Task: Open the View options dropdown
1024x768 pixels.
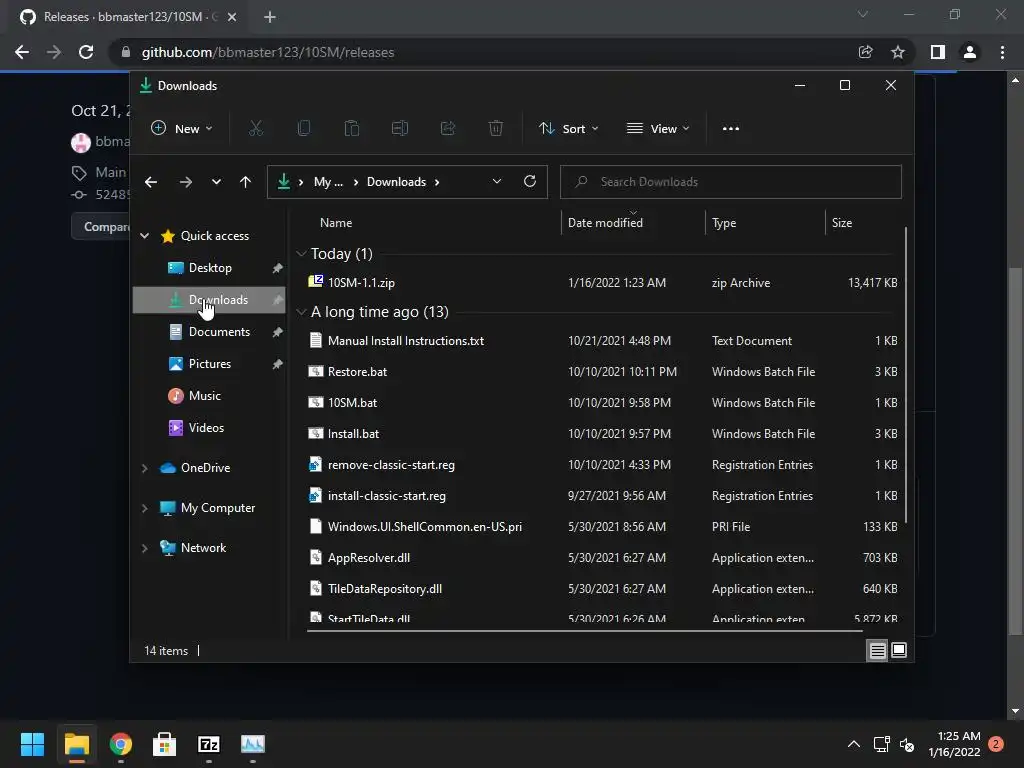Action: 658,129
